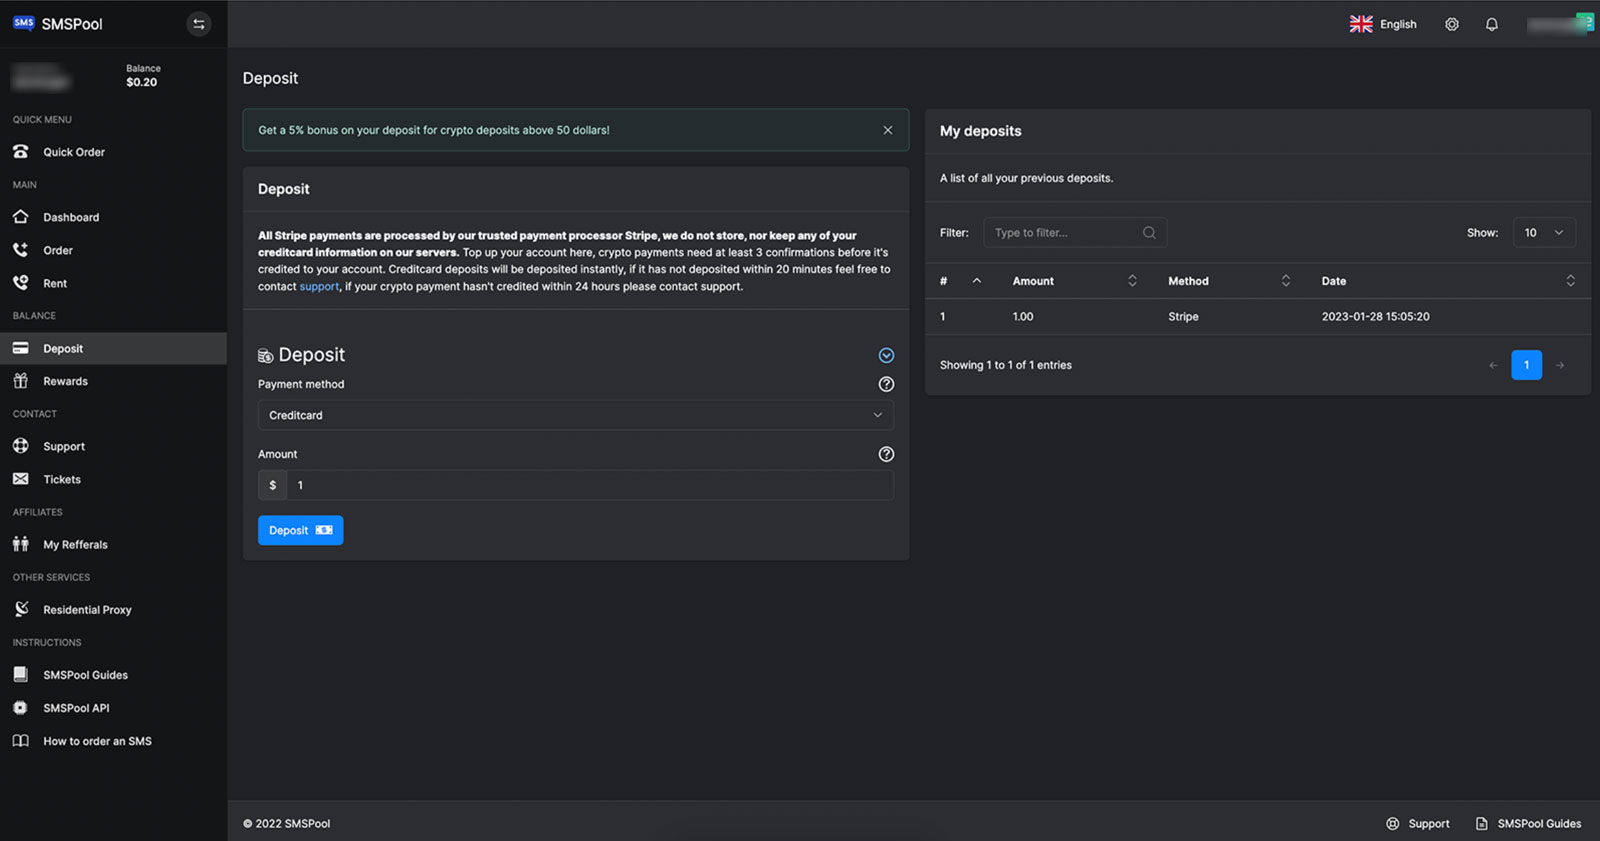Viewport: 1600px width, 841px height.
Task: Click the How to order an SMS book icon
Action: [x=21, y=741]
